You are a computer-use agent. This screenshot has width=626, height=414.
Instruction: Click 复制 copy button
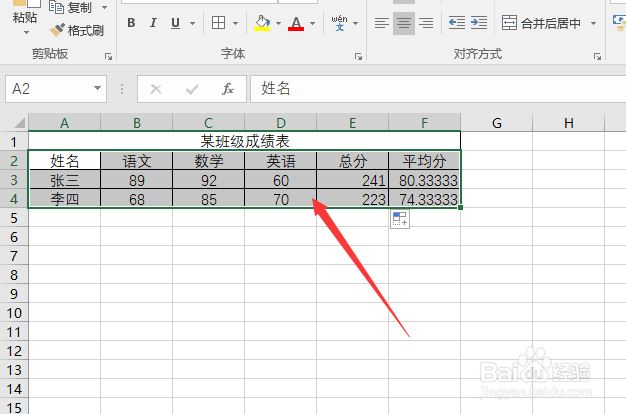pos(71,7)
